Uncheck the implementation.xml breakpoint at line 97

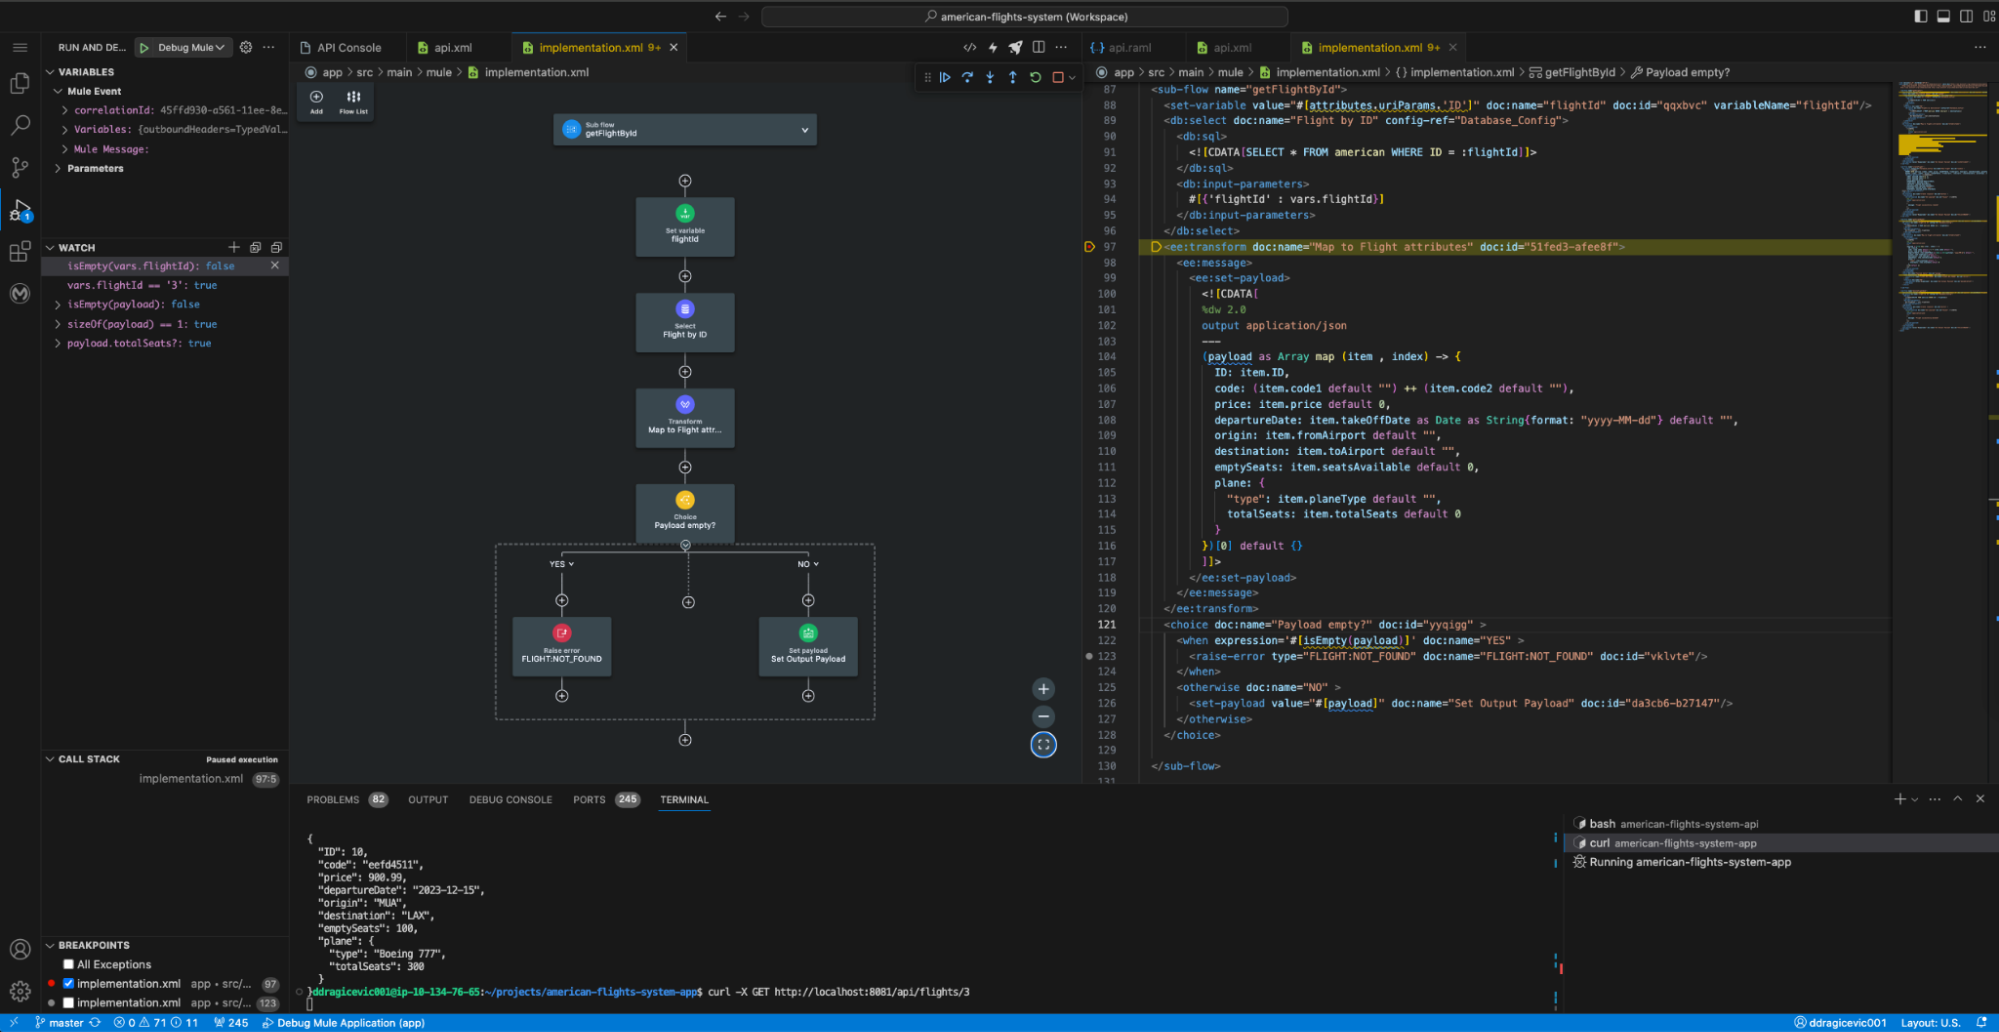point(68,983)
